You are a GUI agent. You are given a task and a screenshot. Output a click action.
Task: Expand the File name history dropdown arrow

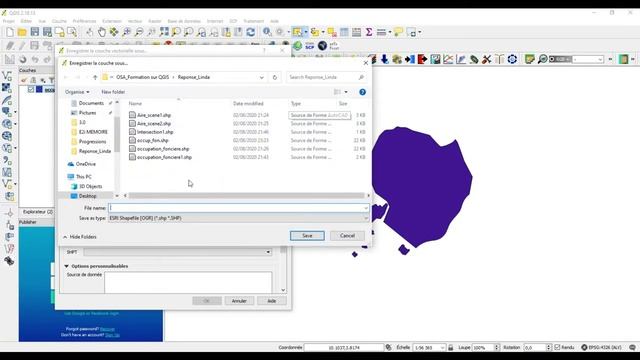pyautogui.click(x=366, y=208)
